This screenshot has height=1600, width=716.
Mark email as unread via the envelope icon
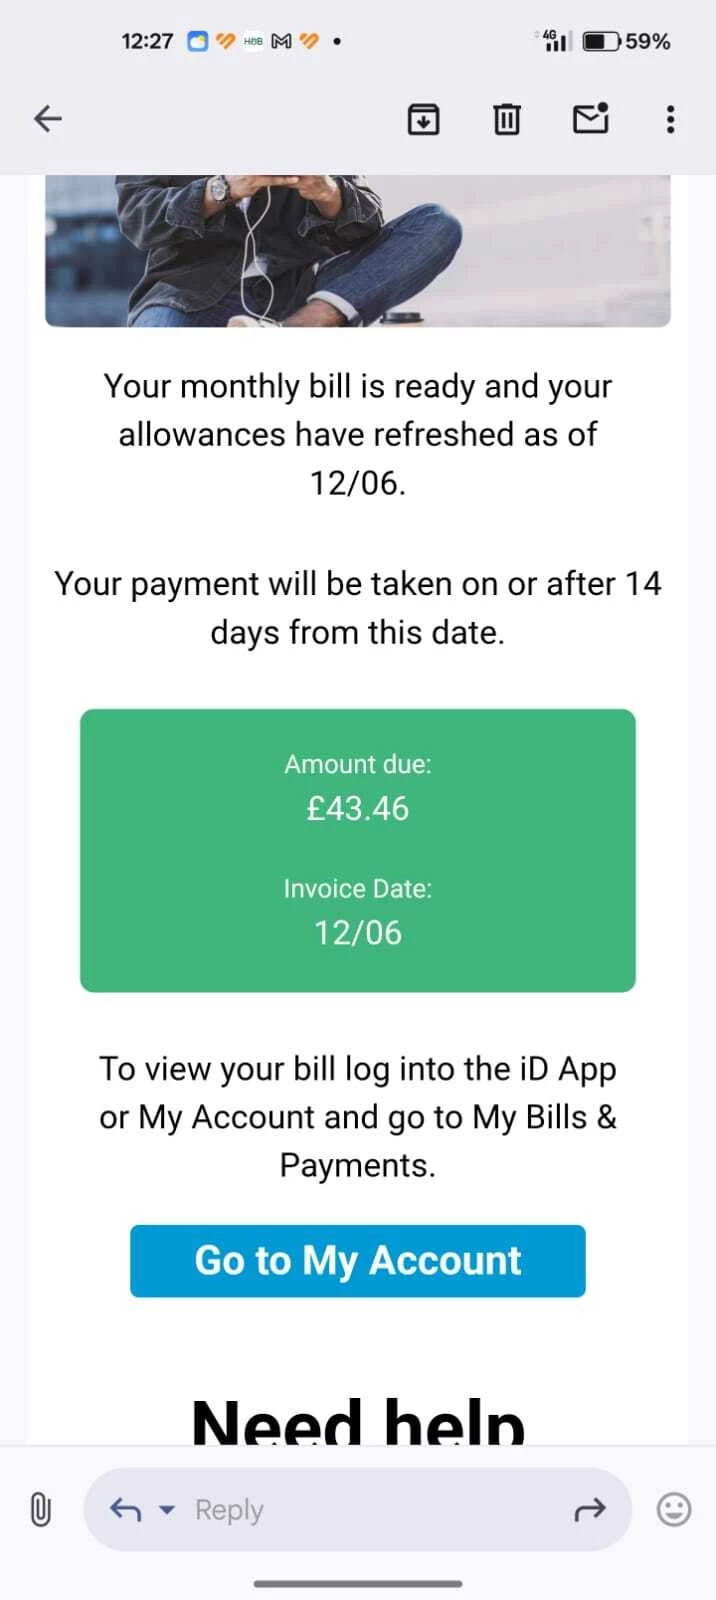pyautogui.click(x=590, y=118)
